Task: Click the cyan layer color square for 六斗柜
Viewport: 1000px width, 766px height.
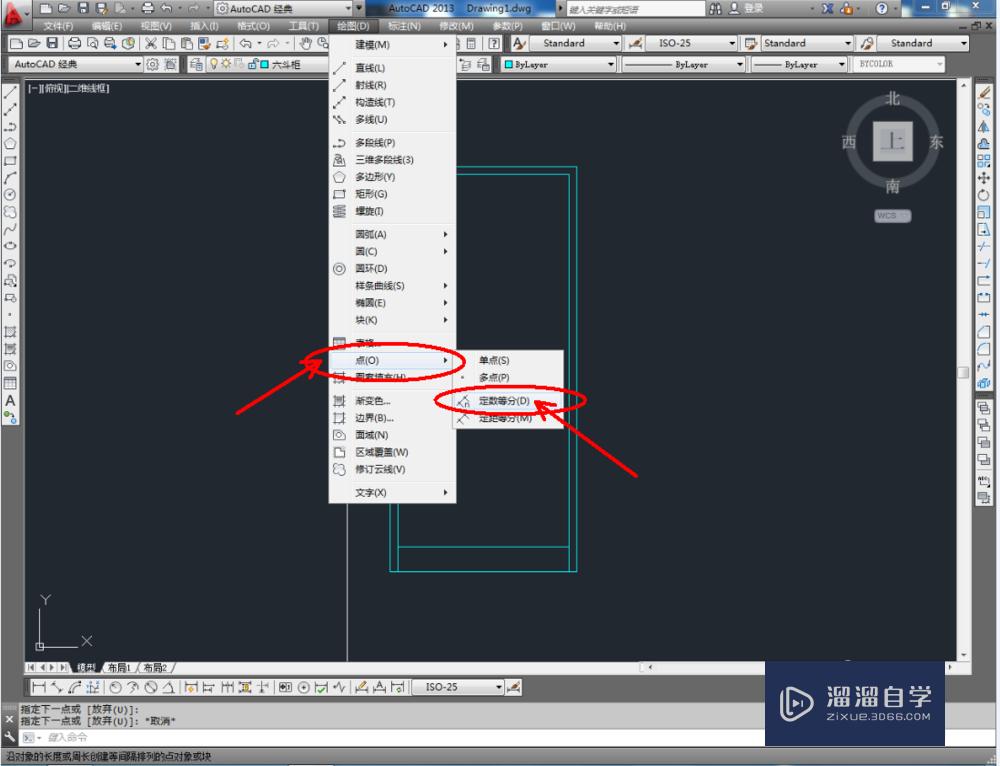Action: coord(264,64)
